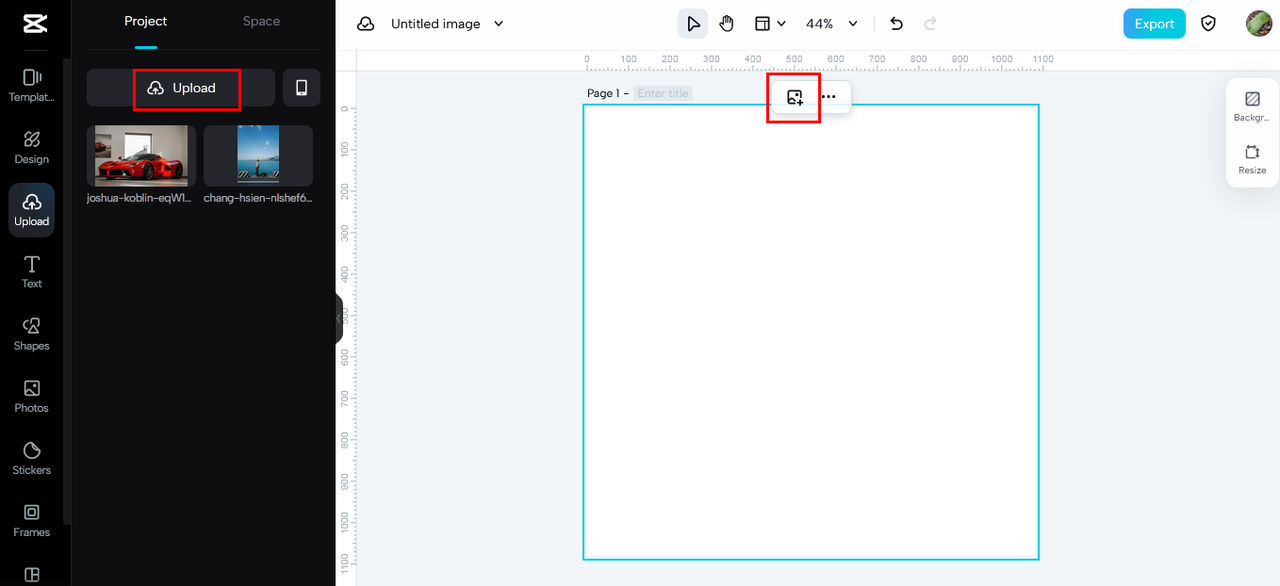Click the joshua-koblin file name label
Image resolution: width=1280 pixels, height=586 pixels.
tap(141, 198)
